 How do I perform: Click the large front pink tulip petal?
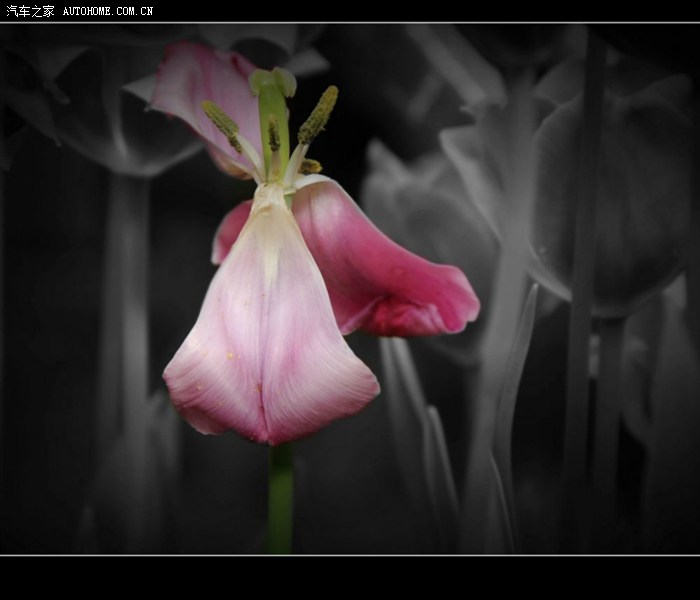tap(268, 340)
